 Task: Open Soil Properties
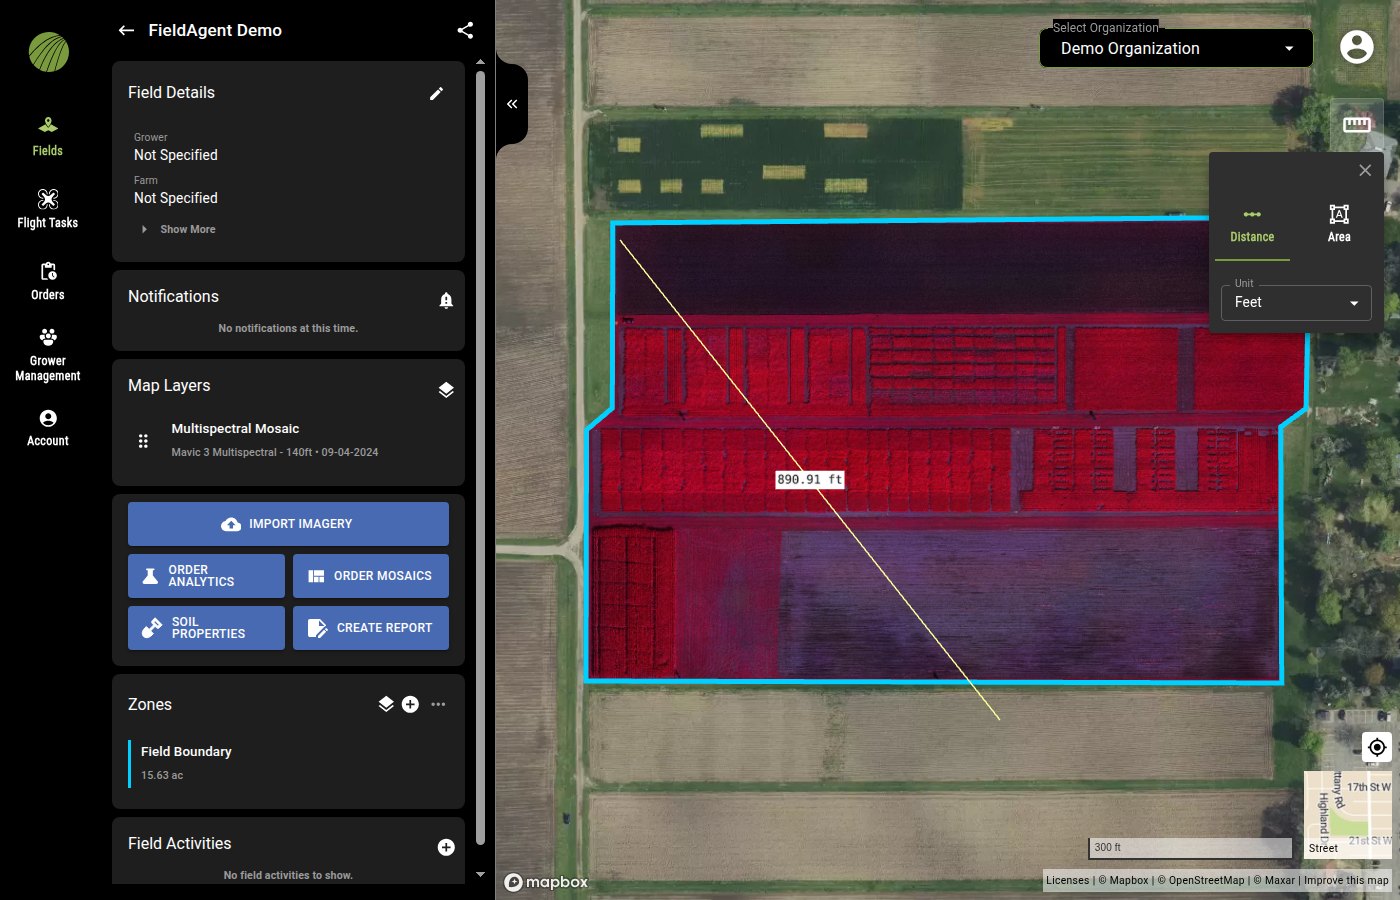pos(206,628)
